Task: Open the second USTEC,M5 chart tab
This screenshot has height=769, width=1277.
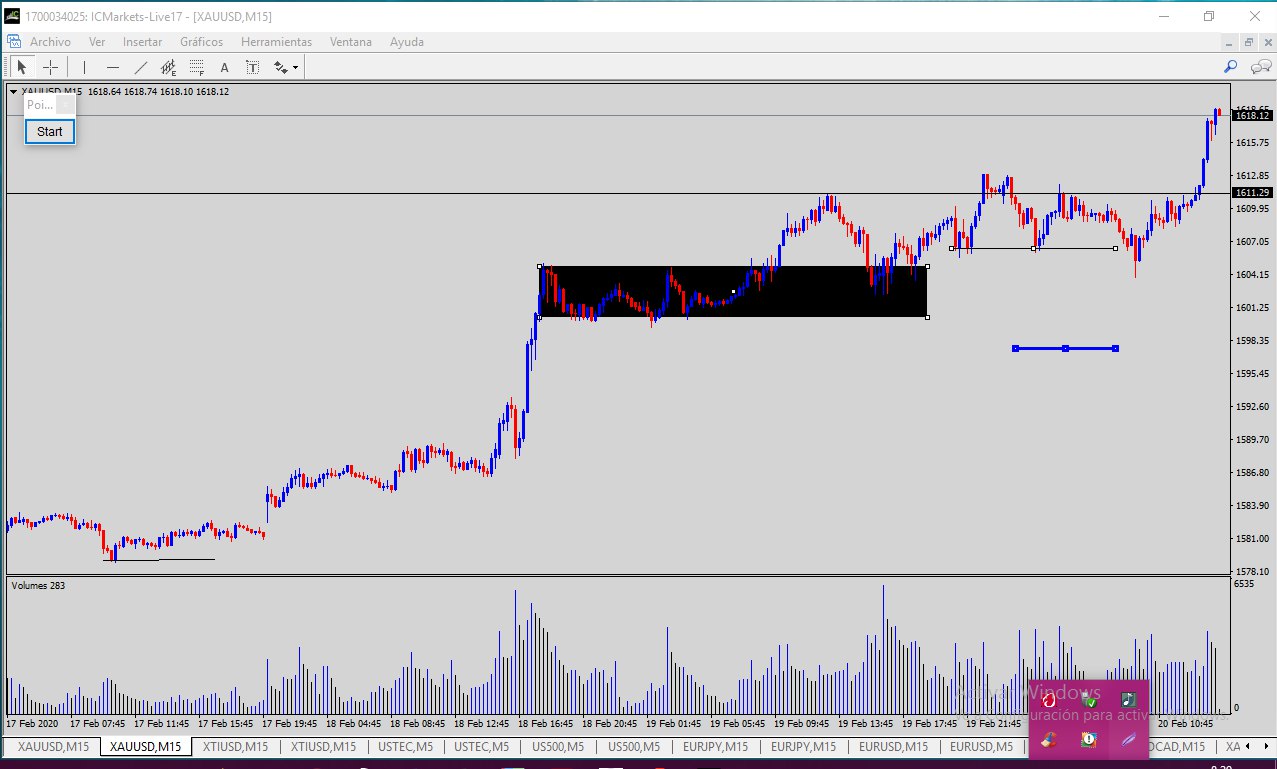Action: coord(481,746)
